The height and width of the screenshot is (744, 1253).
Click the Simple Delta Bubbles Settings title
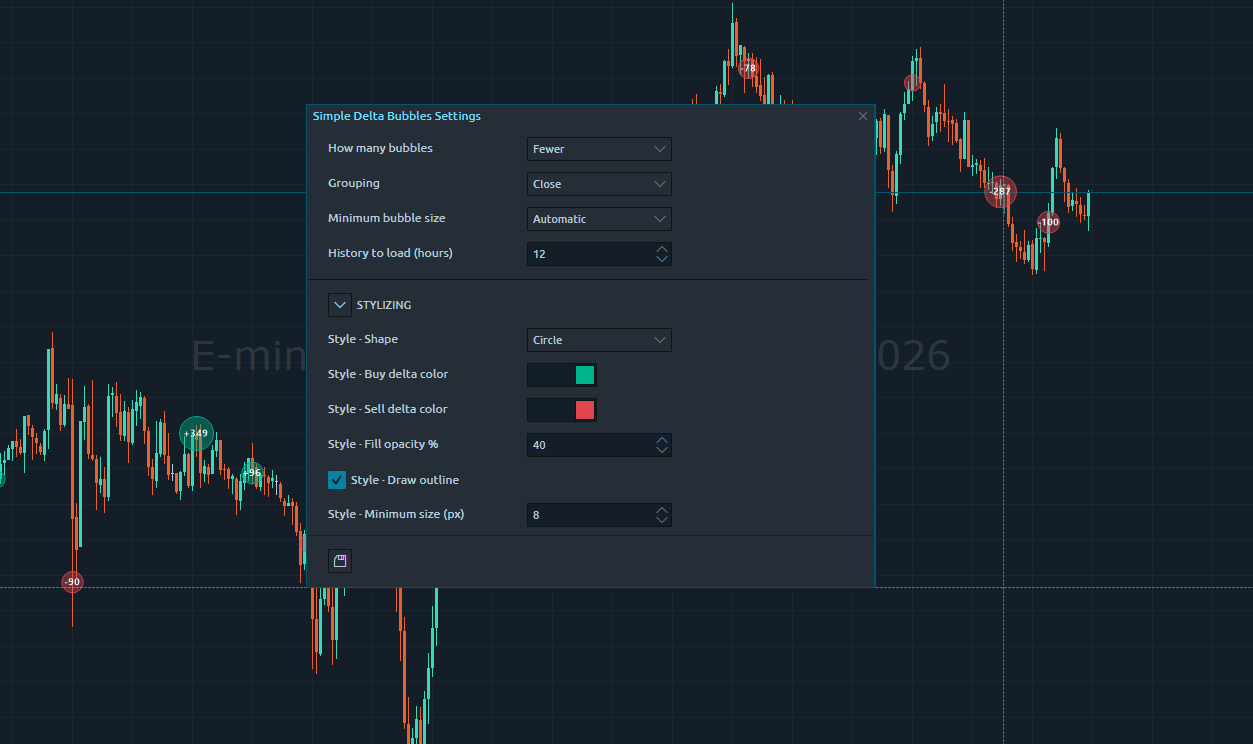tap(397, 116)
